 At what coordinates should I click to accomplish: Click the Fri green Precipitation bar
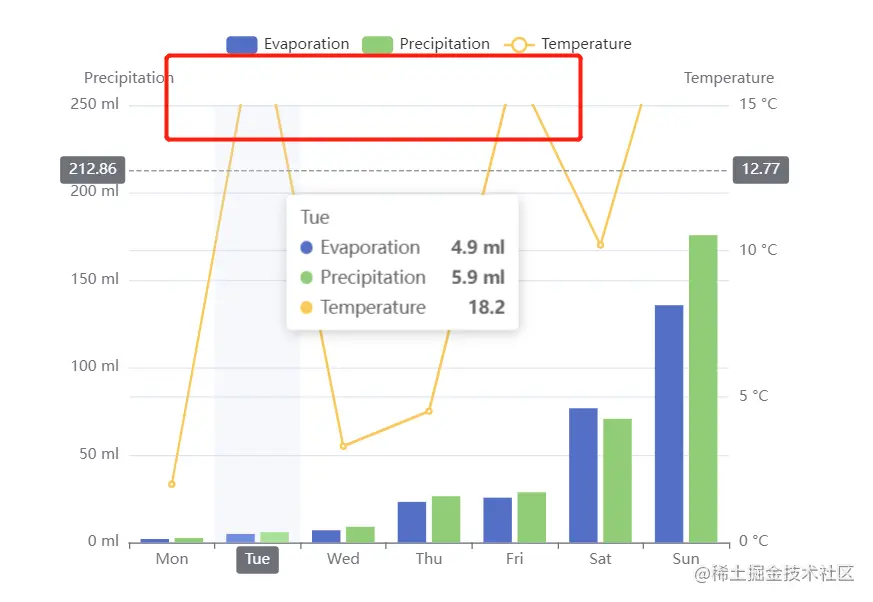[532, 517]
